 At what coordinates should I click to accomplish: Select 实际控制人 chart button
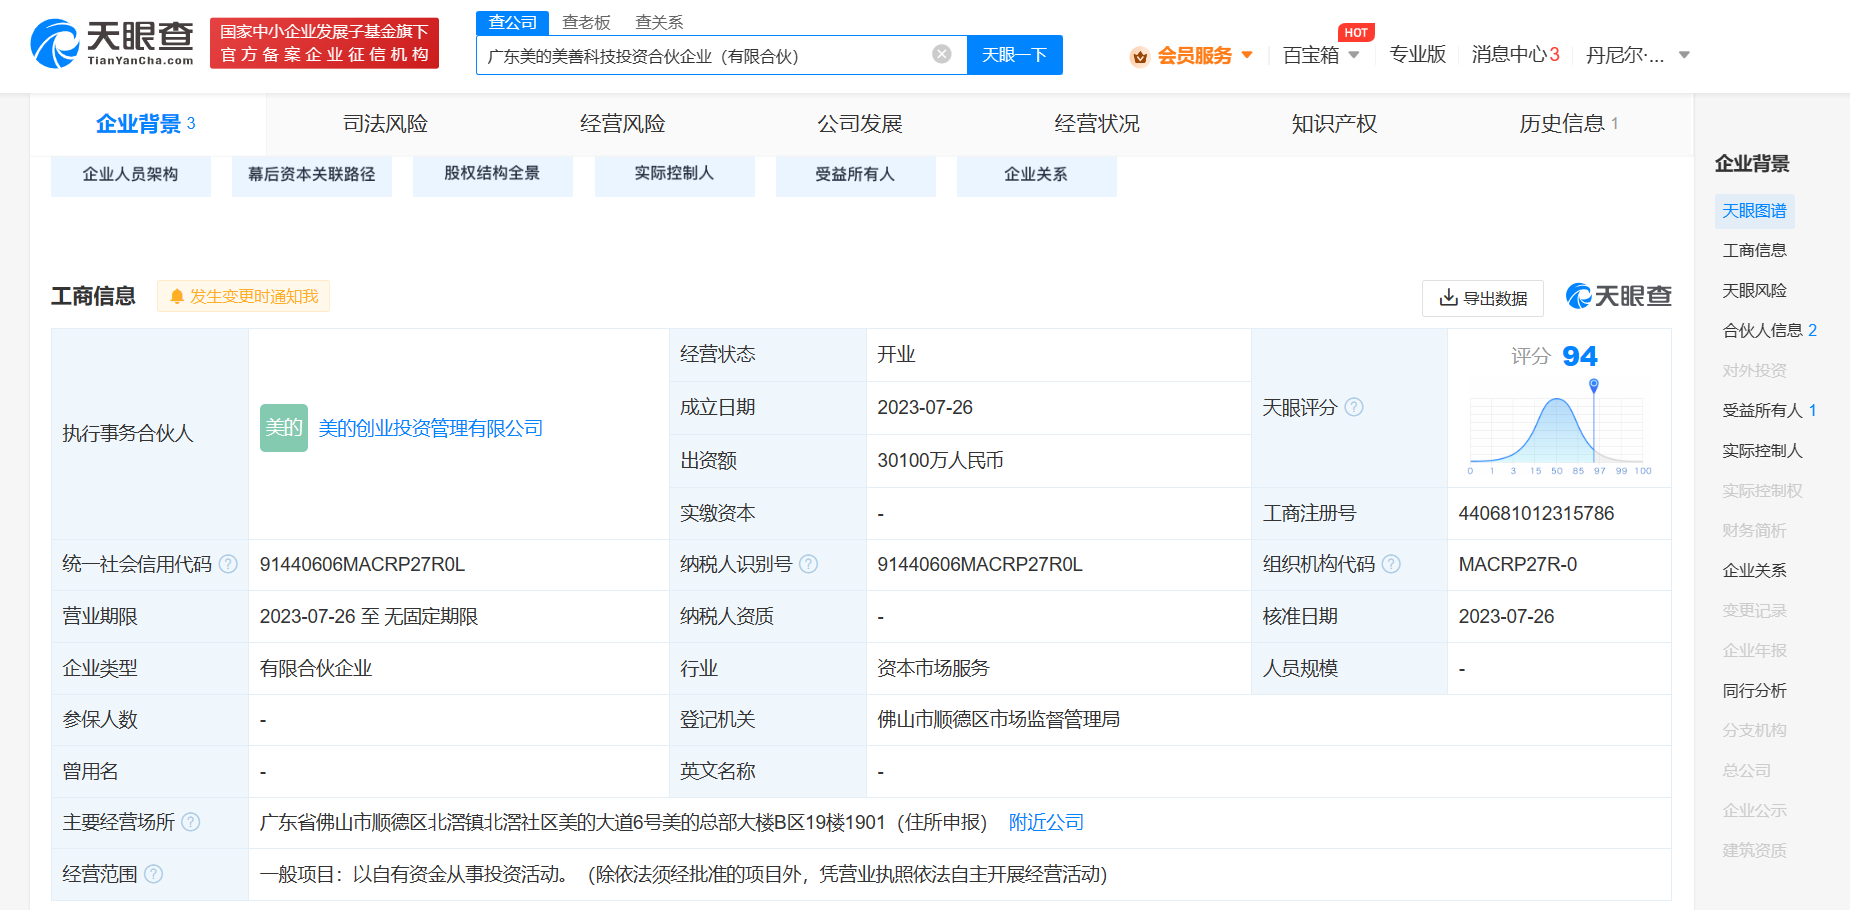pyautogui.click(x=675, y=175)
